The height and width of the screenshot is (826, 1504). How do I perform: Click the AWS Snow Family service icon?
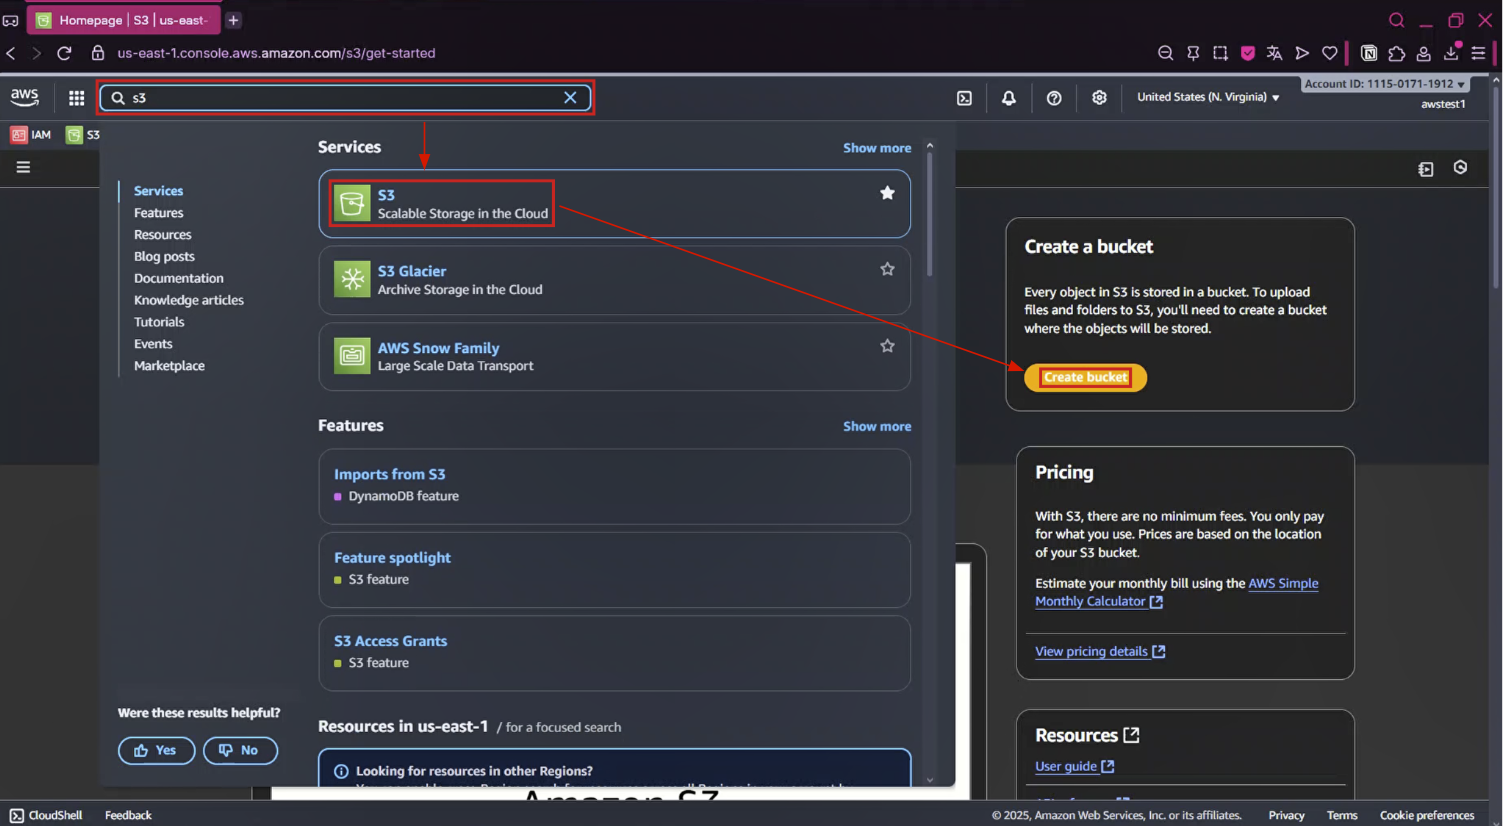352,356
